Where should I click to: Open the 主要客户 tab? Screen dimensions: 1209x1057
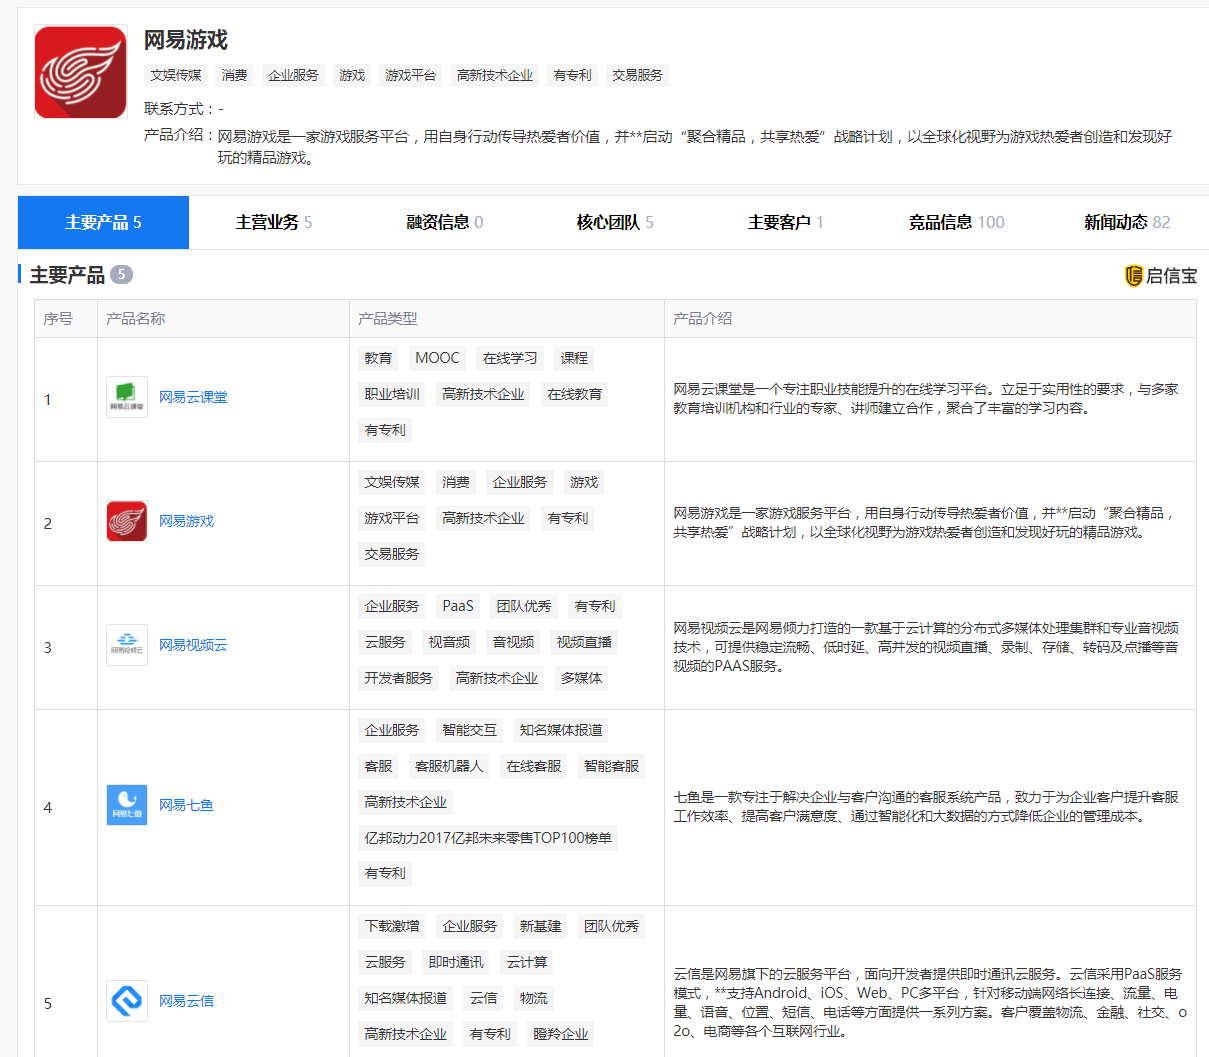[x=786, y=222]
